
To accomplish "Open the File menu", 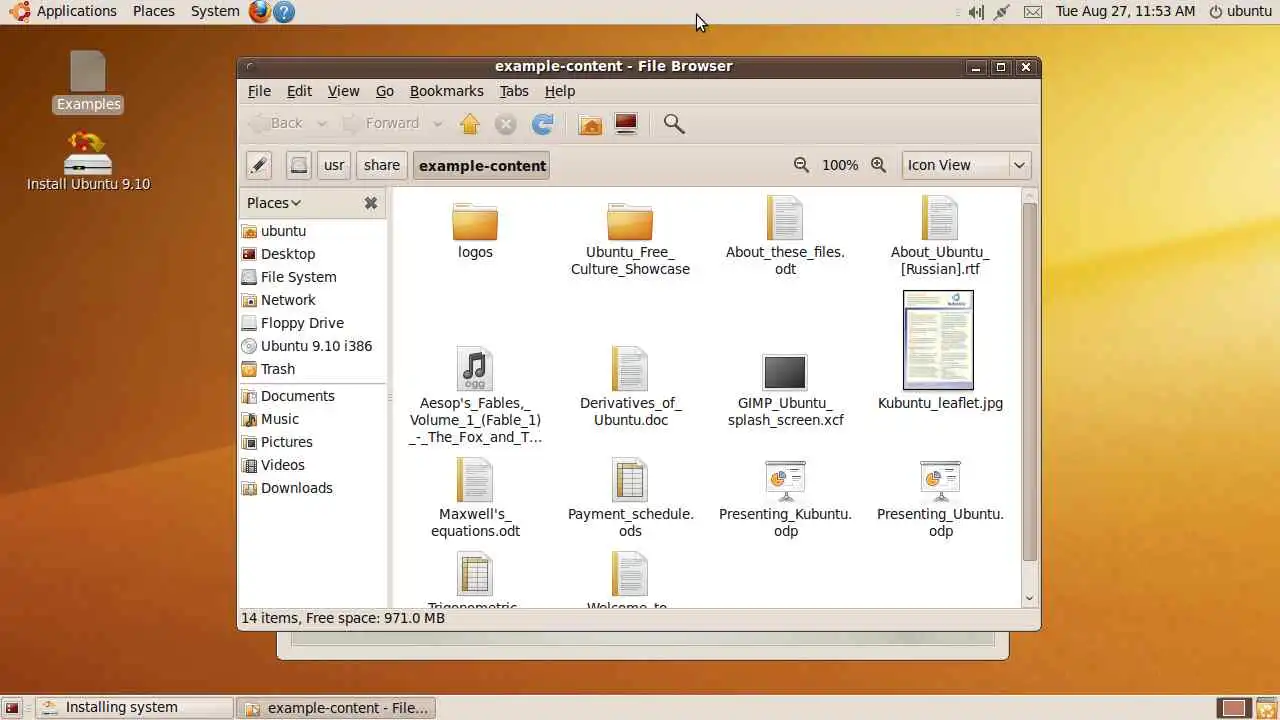I will tap(259, 91).
